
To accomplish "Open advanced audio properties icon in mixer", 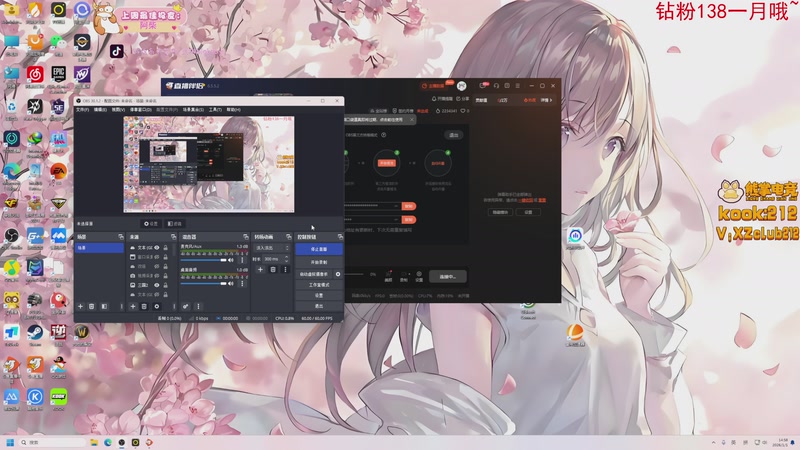I will (186, 307).
